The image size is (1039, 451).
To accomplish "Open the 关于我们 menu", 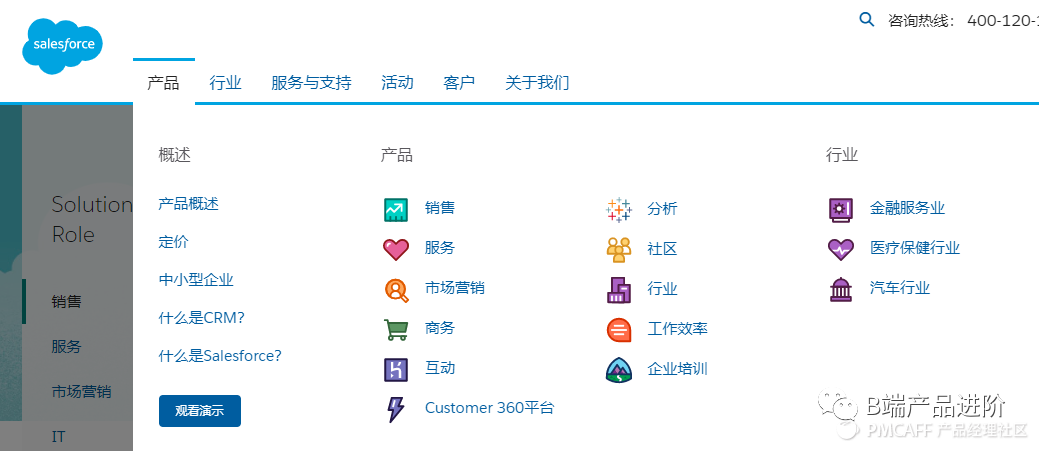I will (537, 83).
